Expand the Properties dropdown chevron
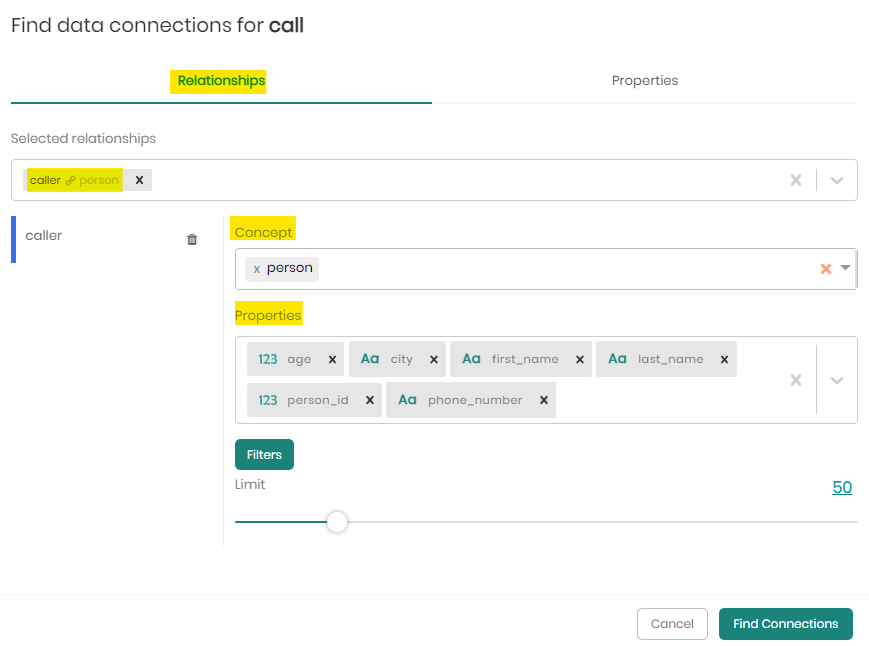 (x=837, y=380)
